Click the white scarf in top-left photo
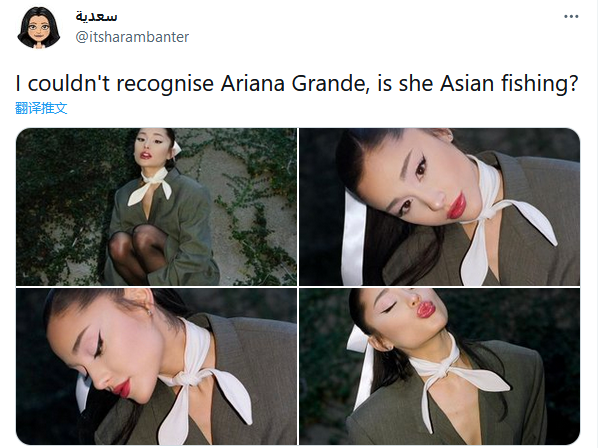 click(x=150, y=187)
